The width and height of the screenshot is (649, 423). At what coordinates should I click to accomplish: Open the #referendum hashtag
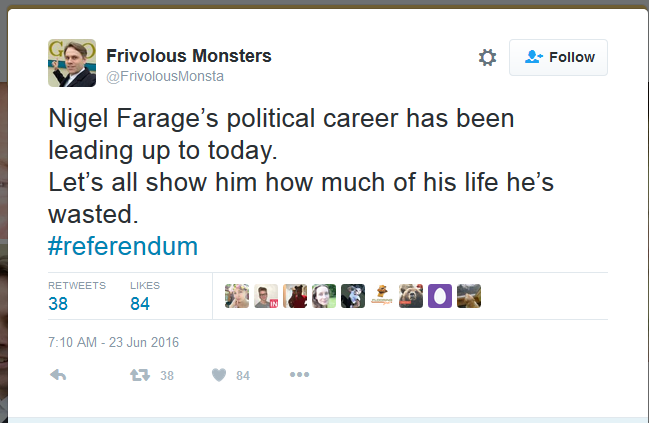(x=123, y=246)
